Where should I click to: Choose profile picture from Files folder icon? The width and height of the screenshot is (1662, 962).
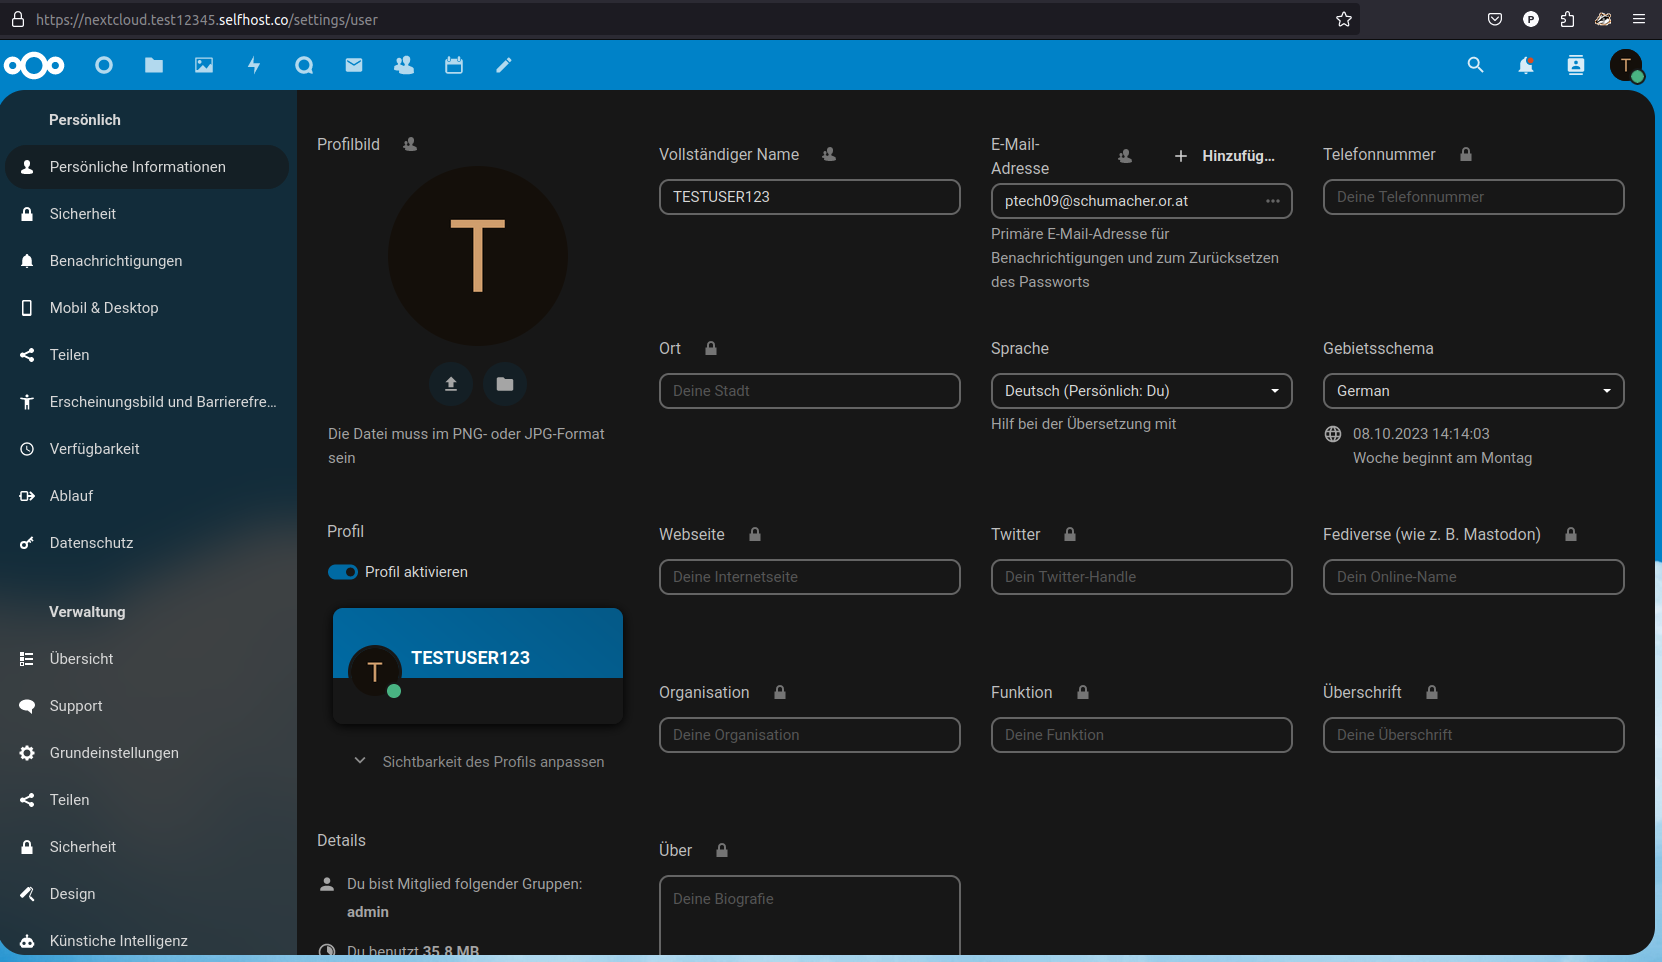[x=505, y=384]
